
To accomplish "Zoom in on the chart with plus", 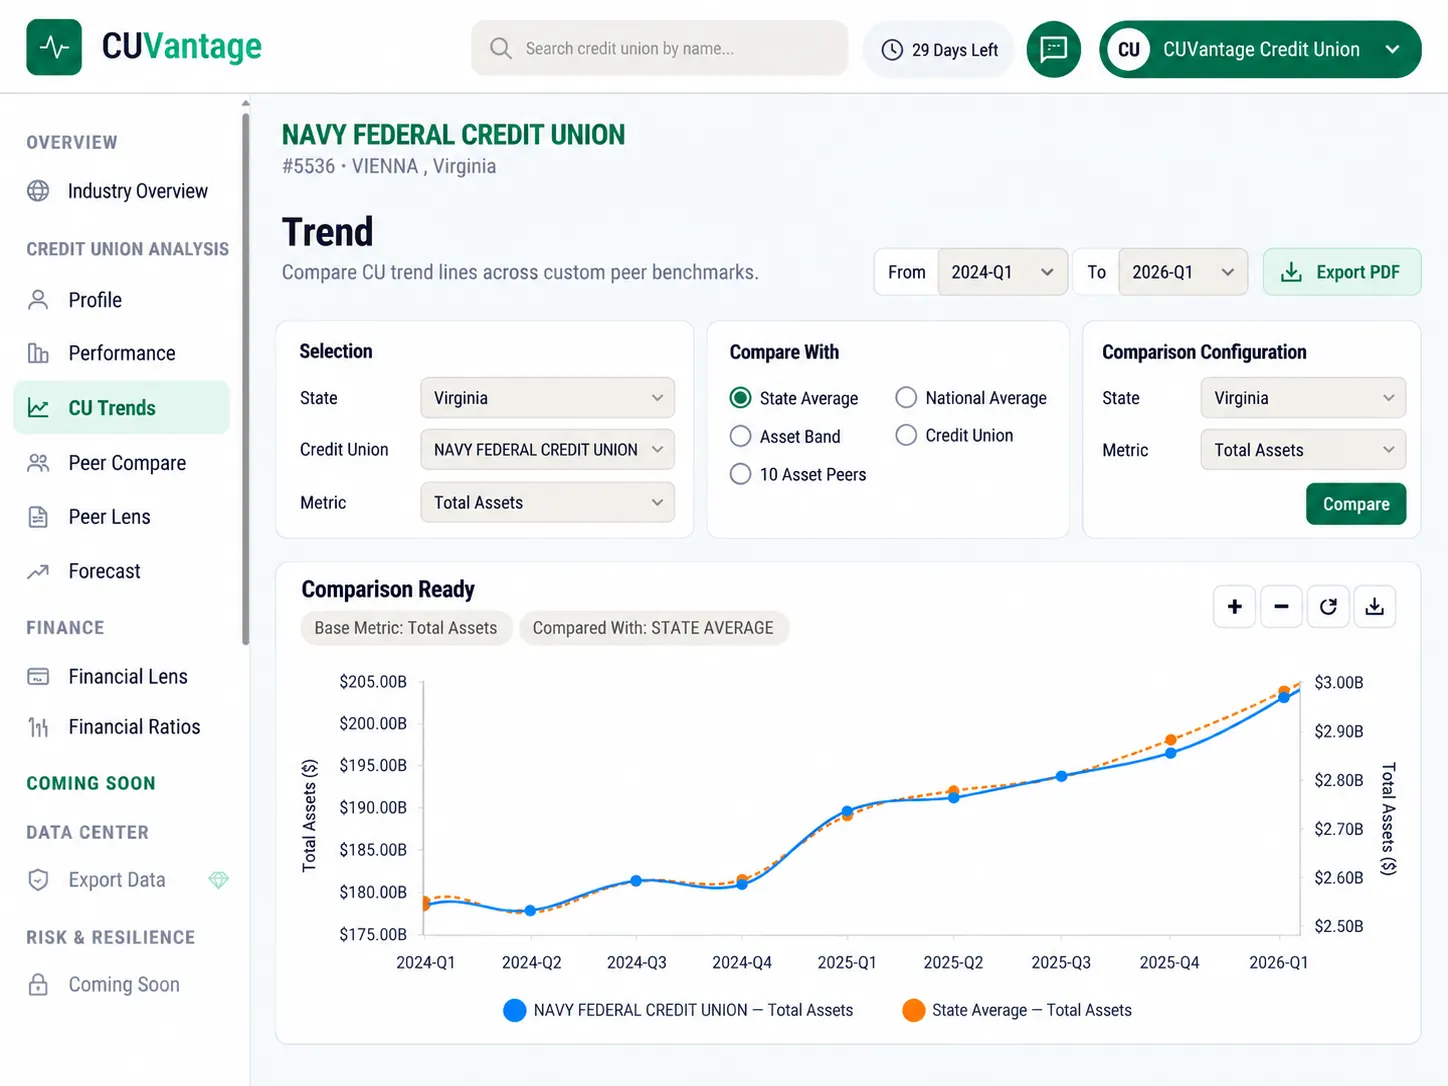I will (x=1235, y=607).
